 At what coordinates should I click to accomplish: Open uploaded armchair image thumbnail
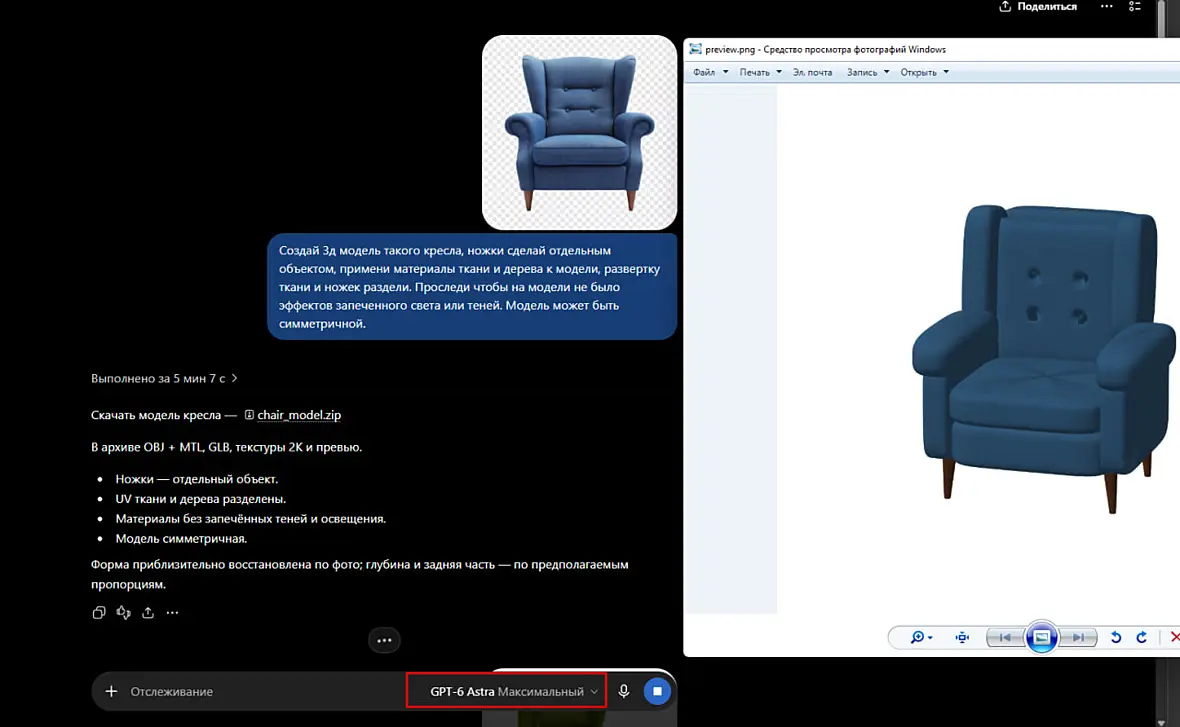click(x=579, y=132)
